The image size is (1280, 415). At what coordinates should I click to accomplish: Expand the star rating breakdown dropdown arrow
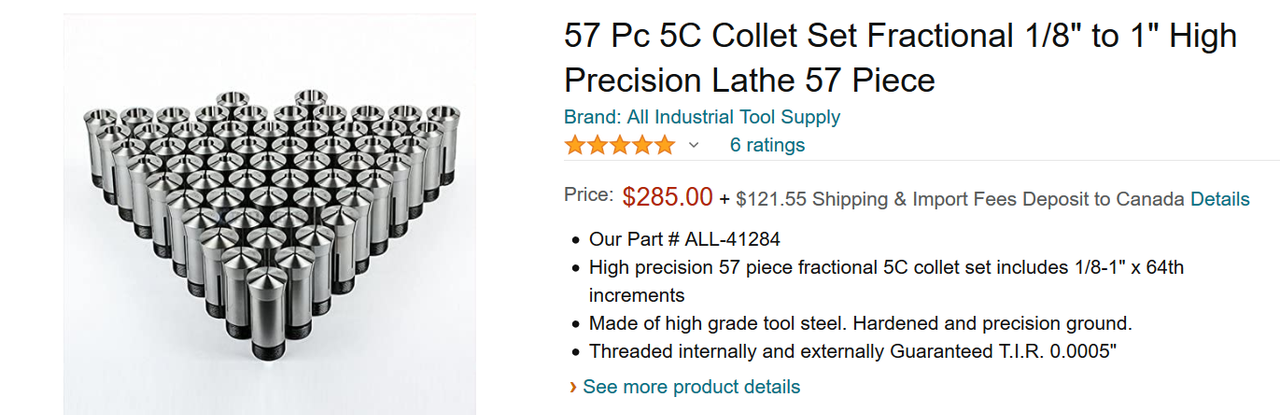pos(693,145)
